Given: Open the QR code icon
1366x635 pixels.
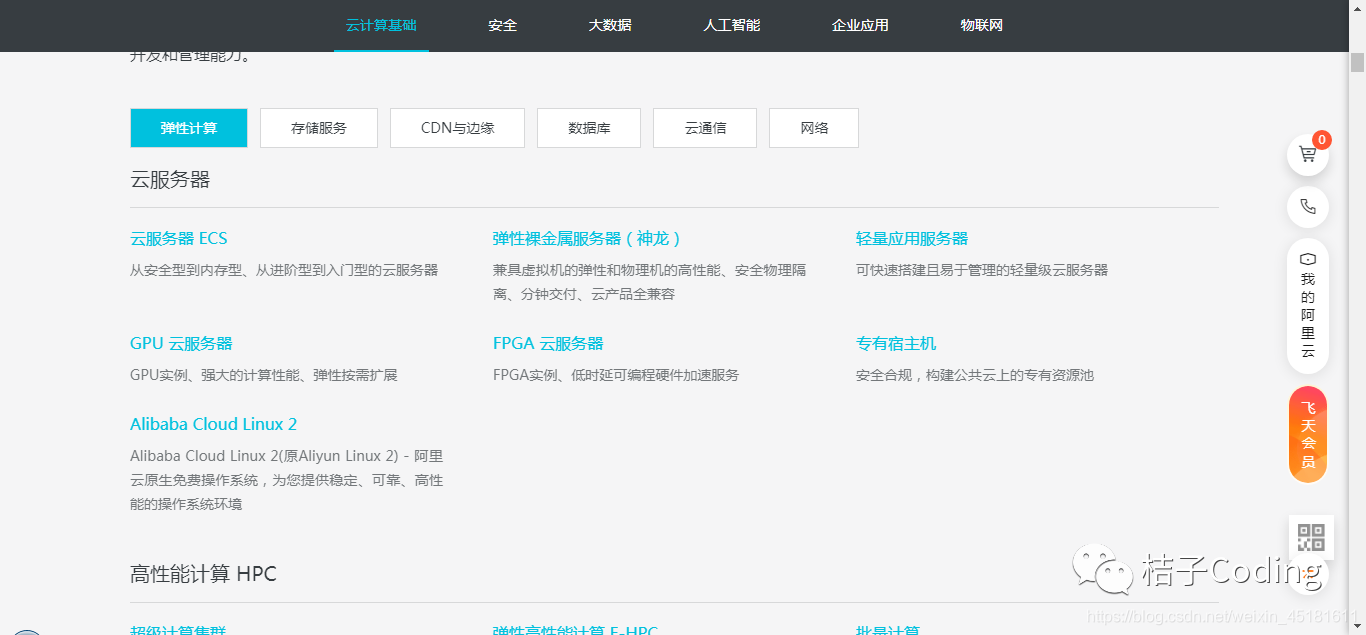Looking at the screenshot, I should [x=1311, y=538].
